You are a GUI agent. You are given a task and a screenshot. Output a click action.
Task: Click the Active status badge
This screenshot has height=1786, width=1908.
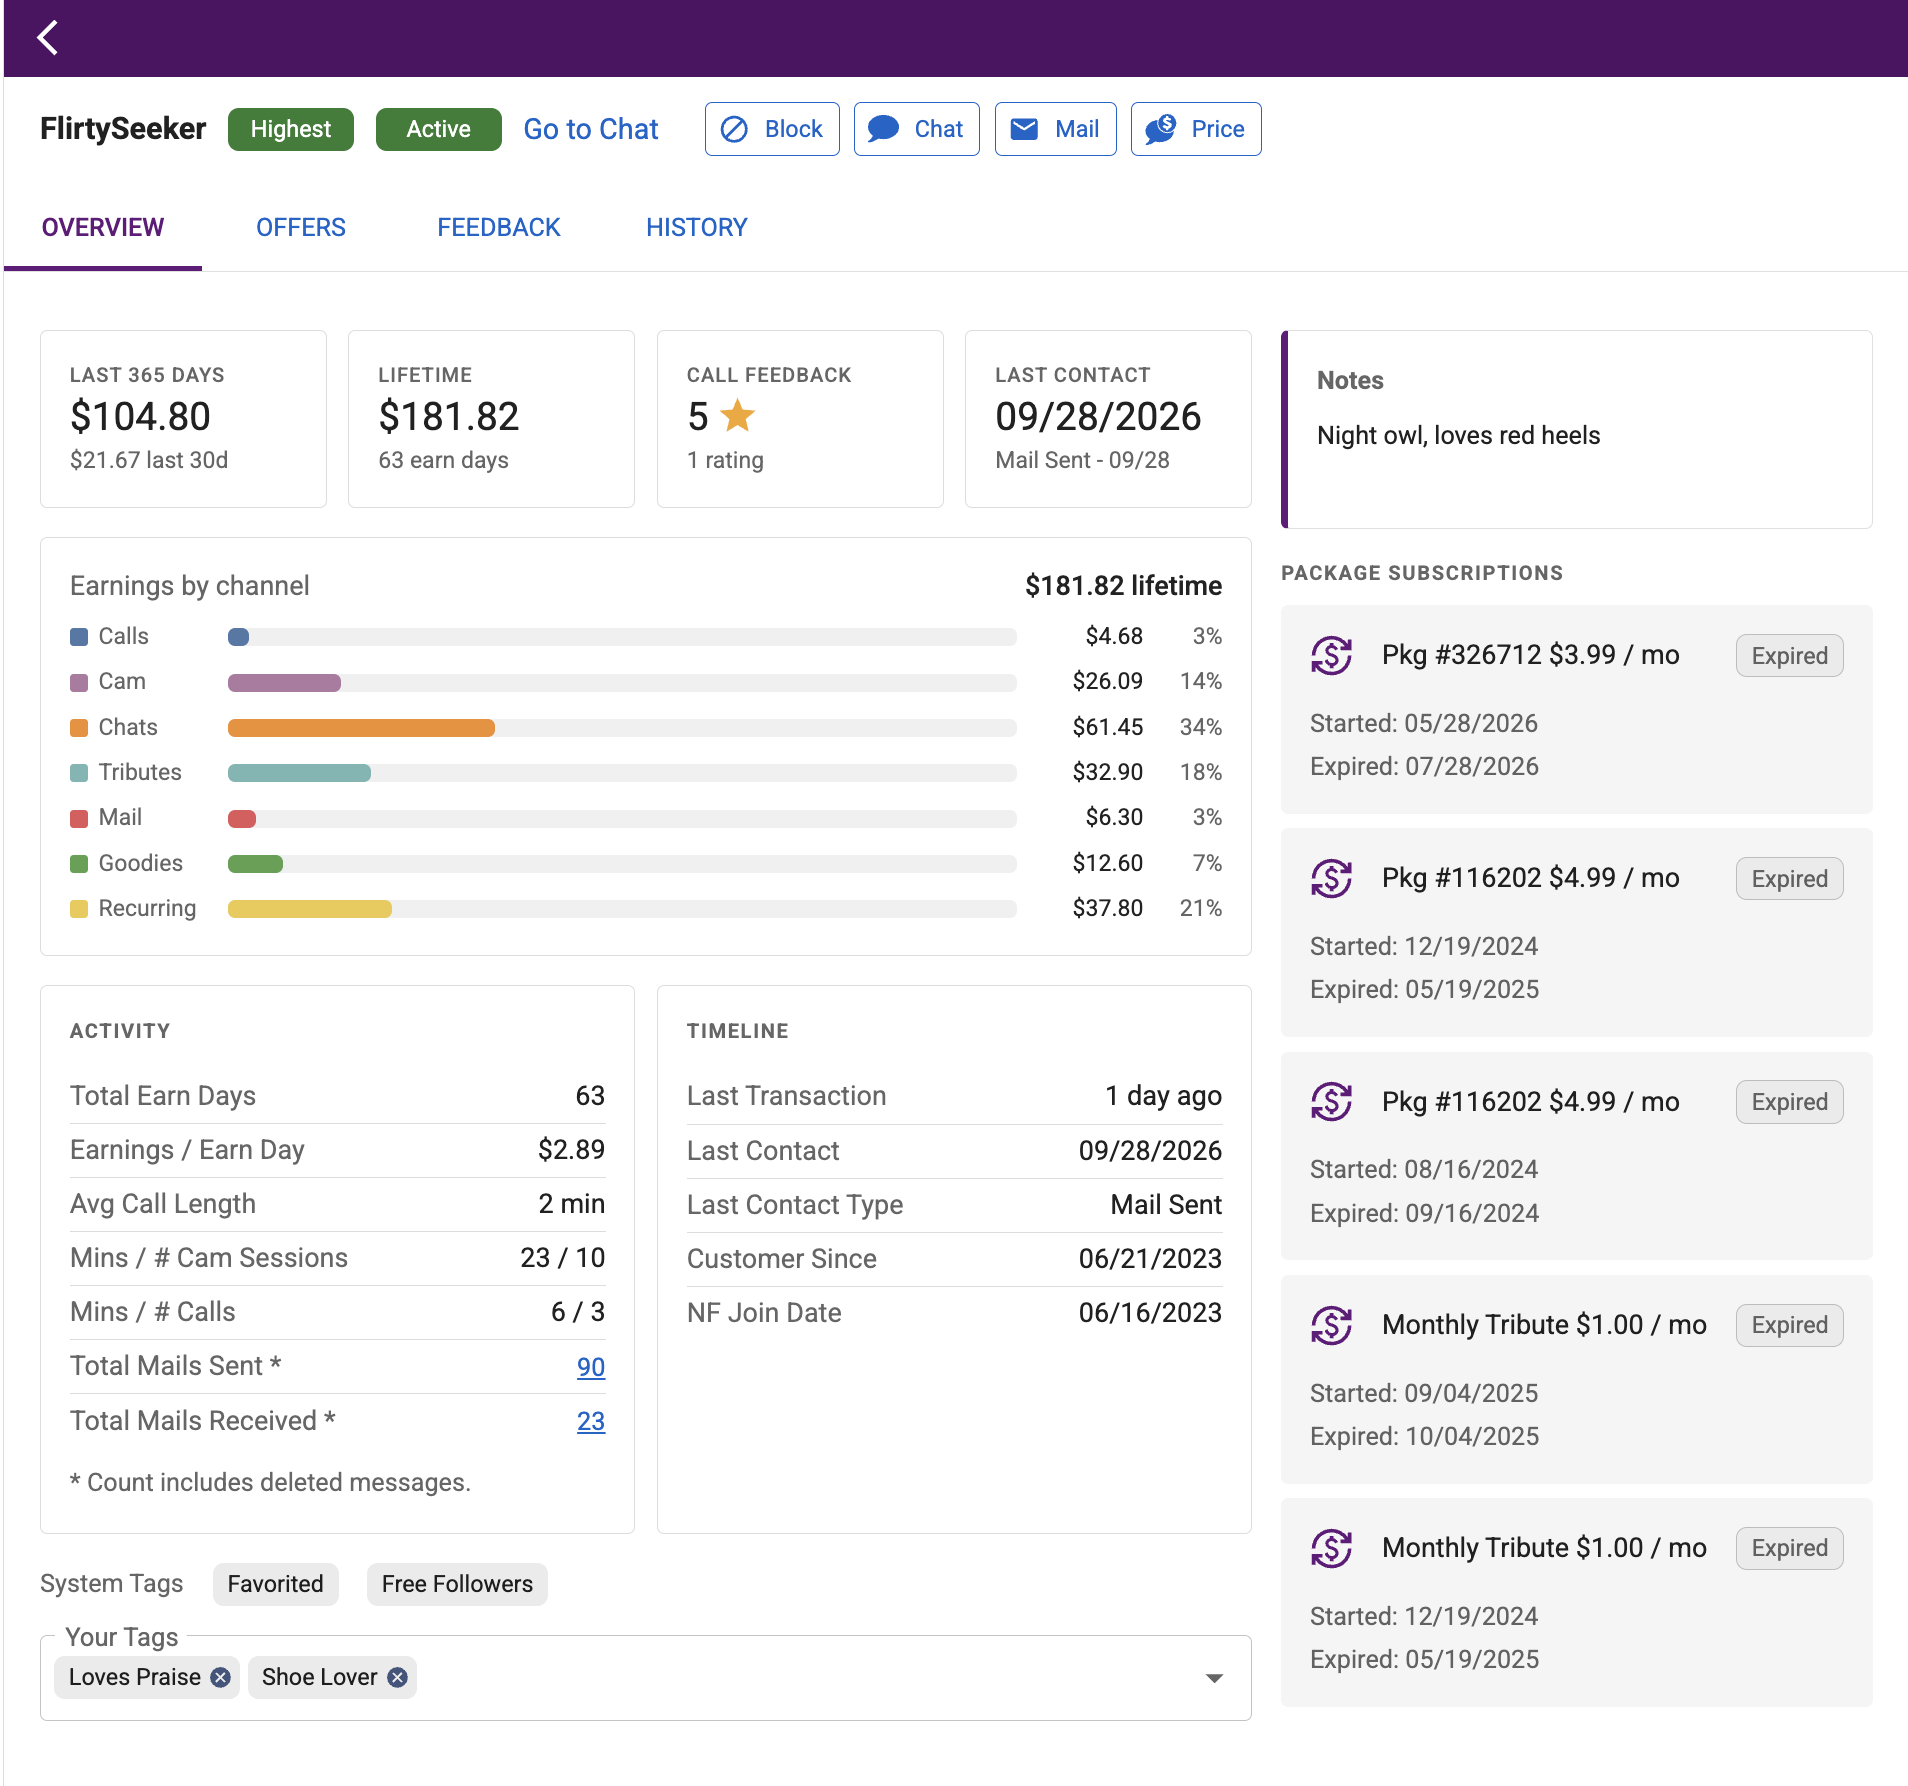(x=439, y=129)
